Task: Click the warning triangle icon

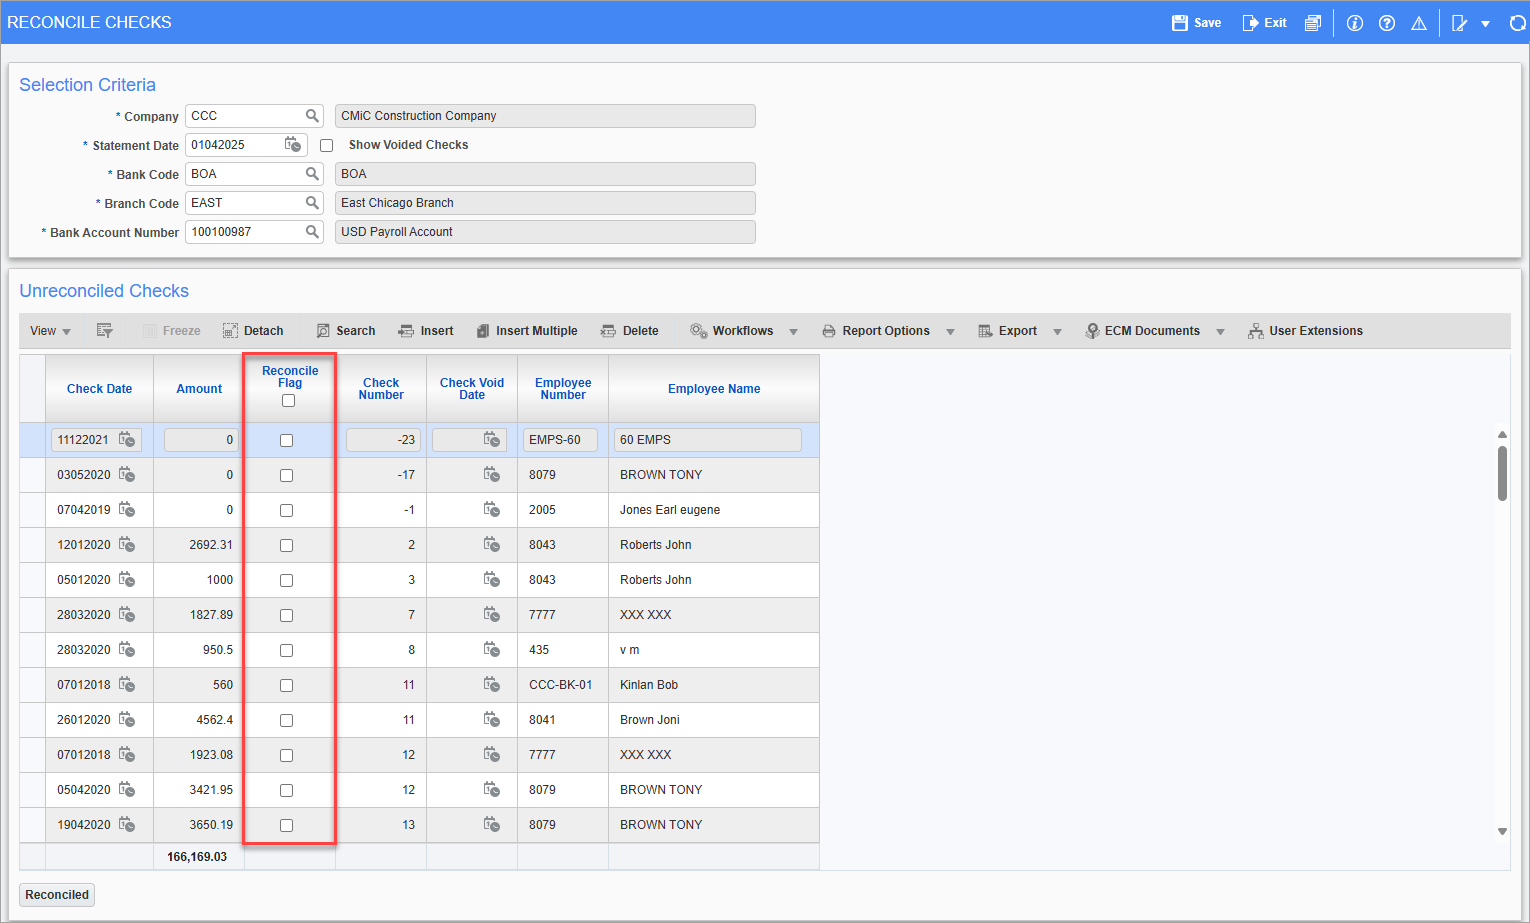Action: tap(1419, 23)
